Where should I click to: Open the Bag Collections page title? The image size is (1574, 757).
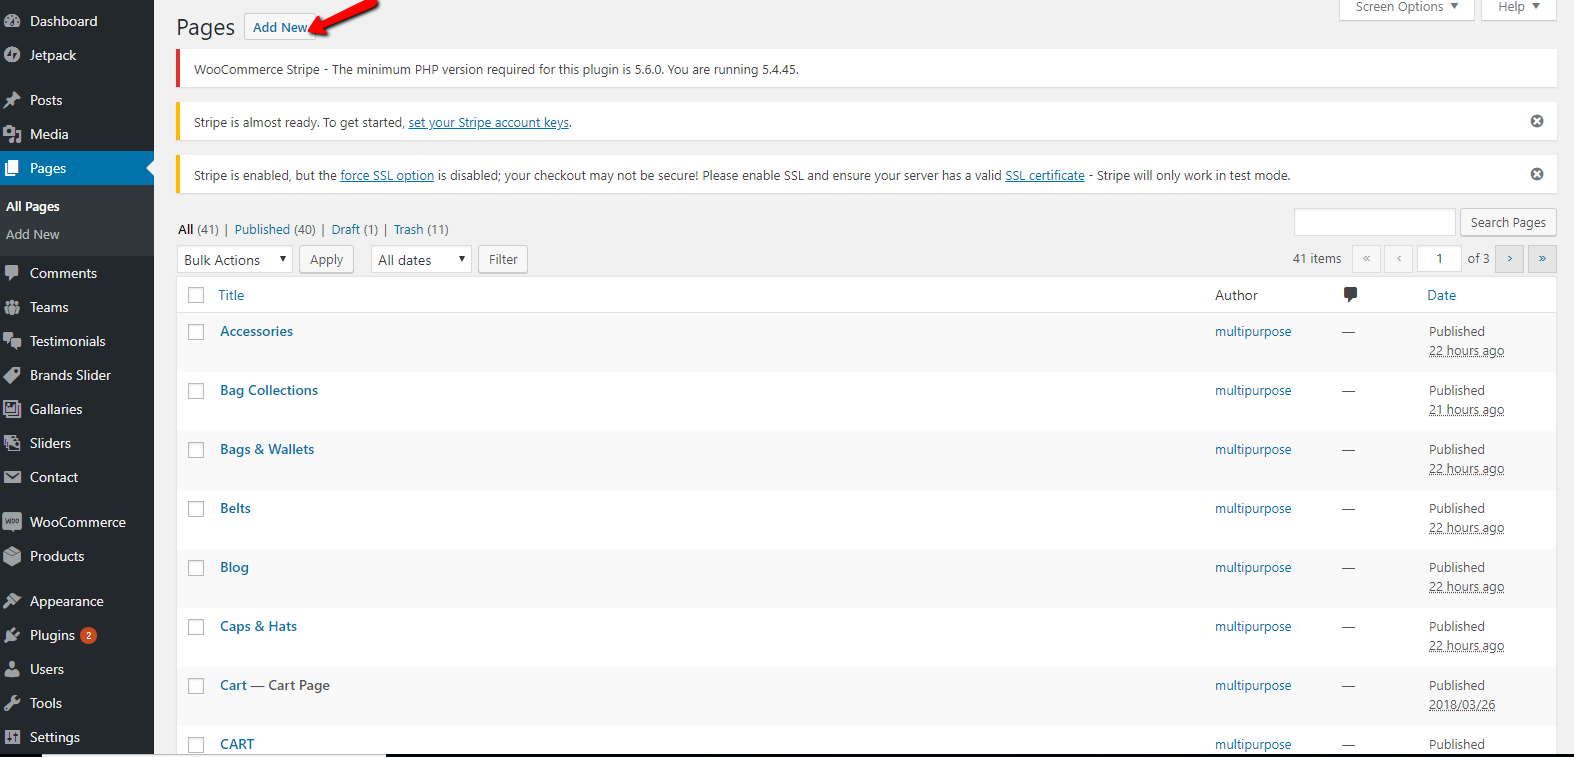(x=269, y=390)
